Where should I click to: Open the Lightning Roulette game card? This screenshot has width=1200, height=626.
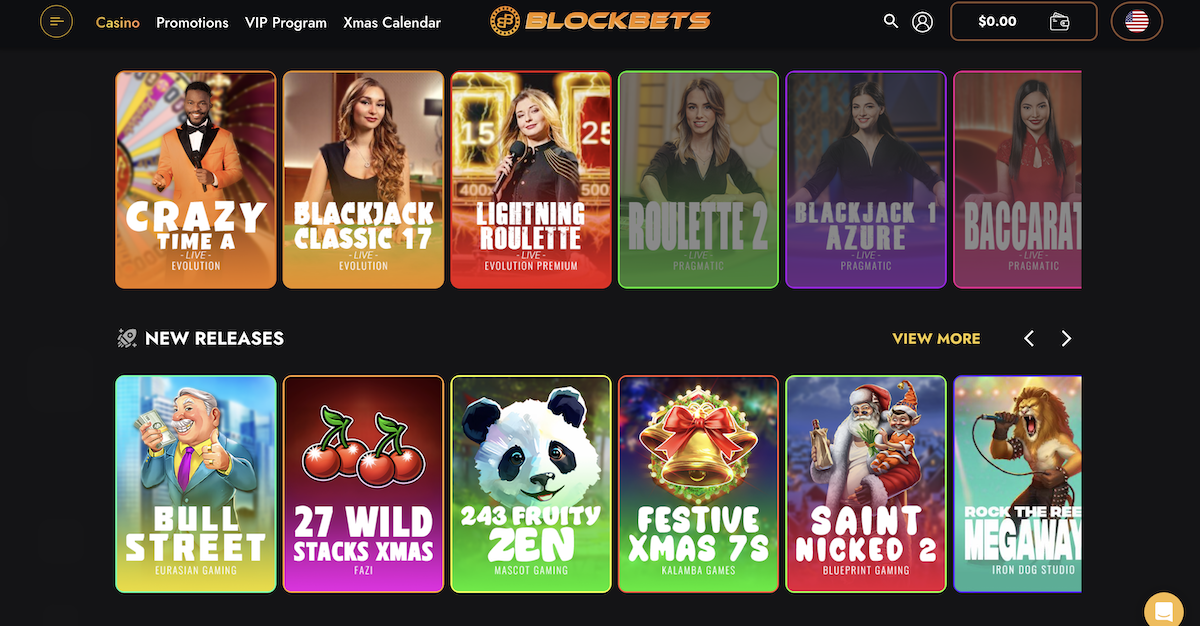point(531,180)
